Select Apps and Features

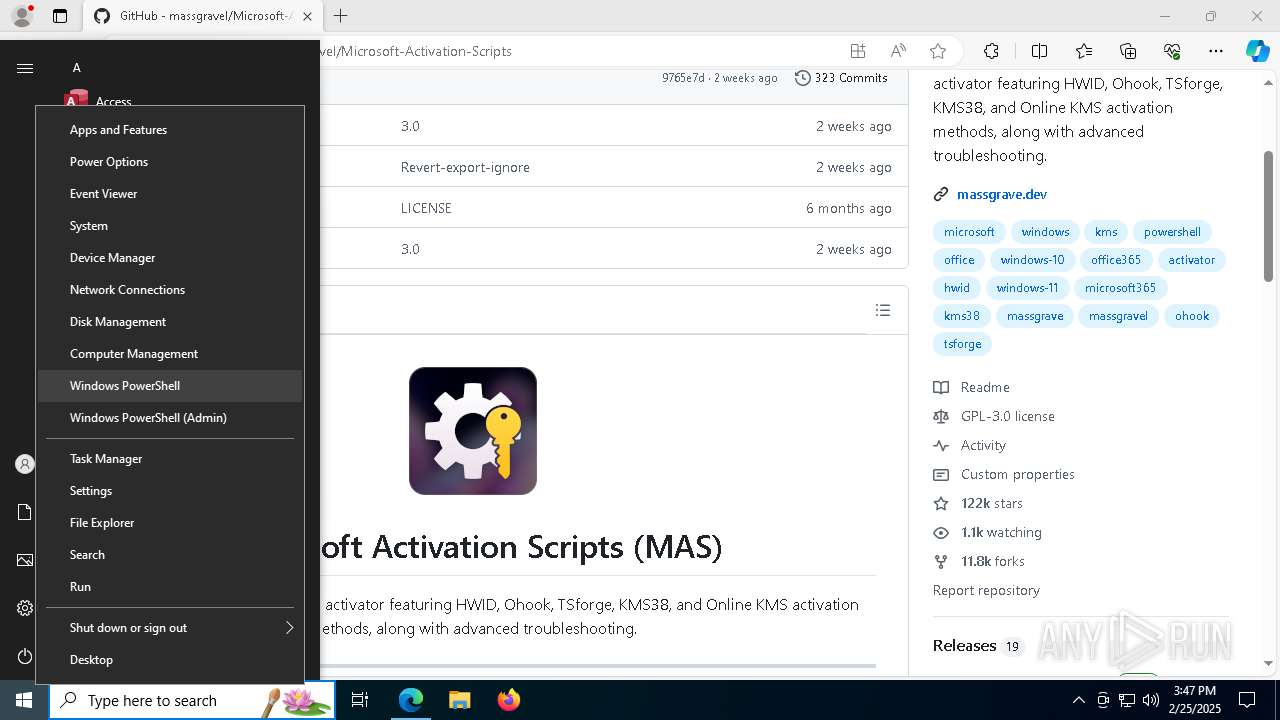[x=170, y=130]
